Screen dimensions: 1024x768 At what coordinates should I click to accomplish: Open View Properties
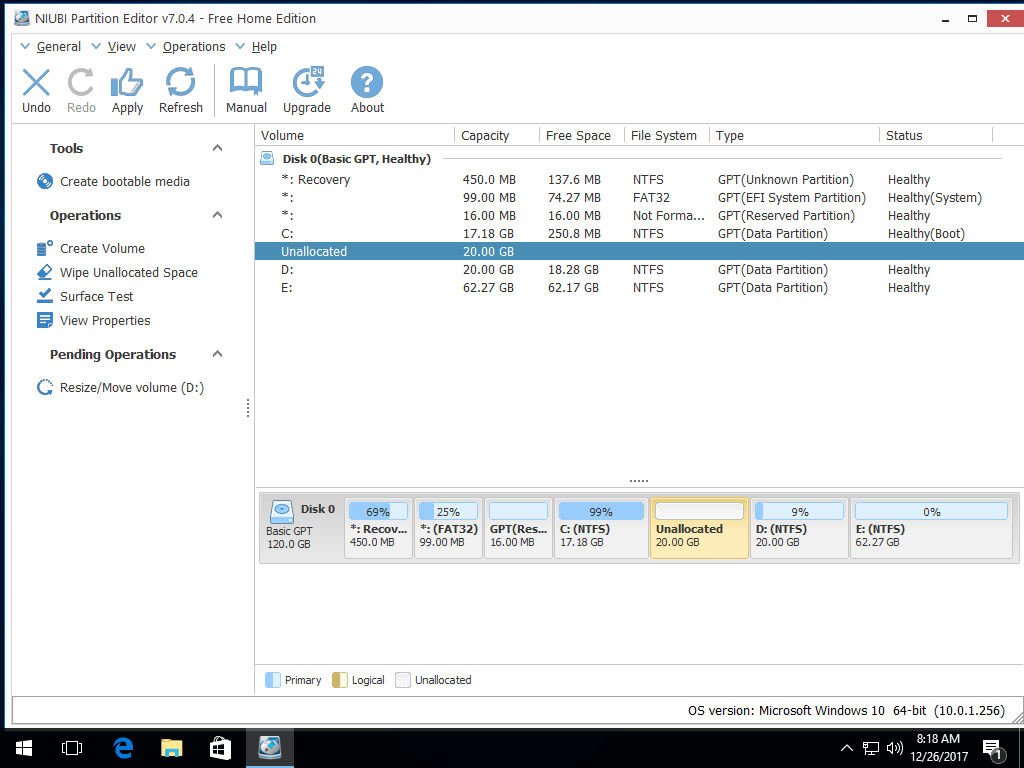(105, 320)
